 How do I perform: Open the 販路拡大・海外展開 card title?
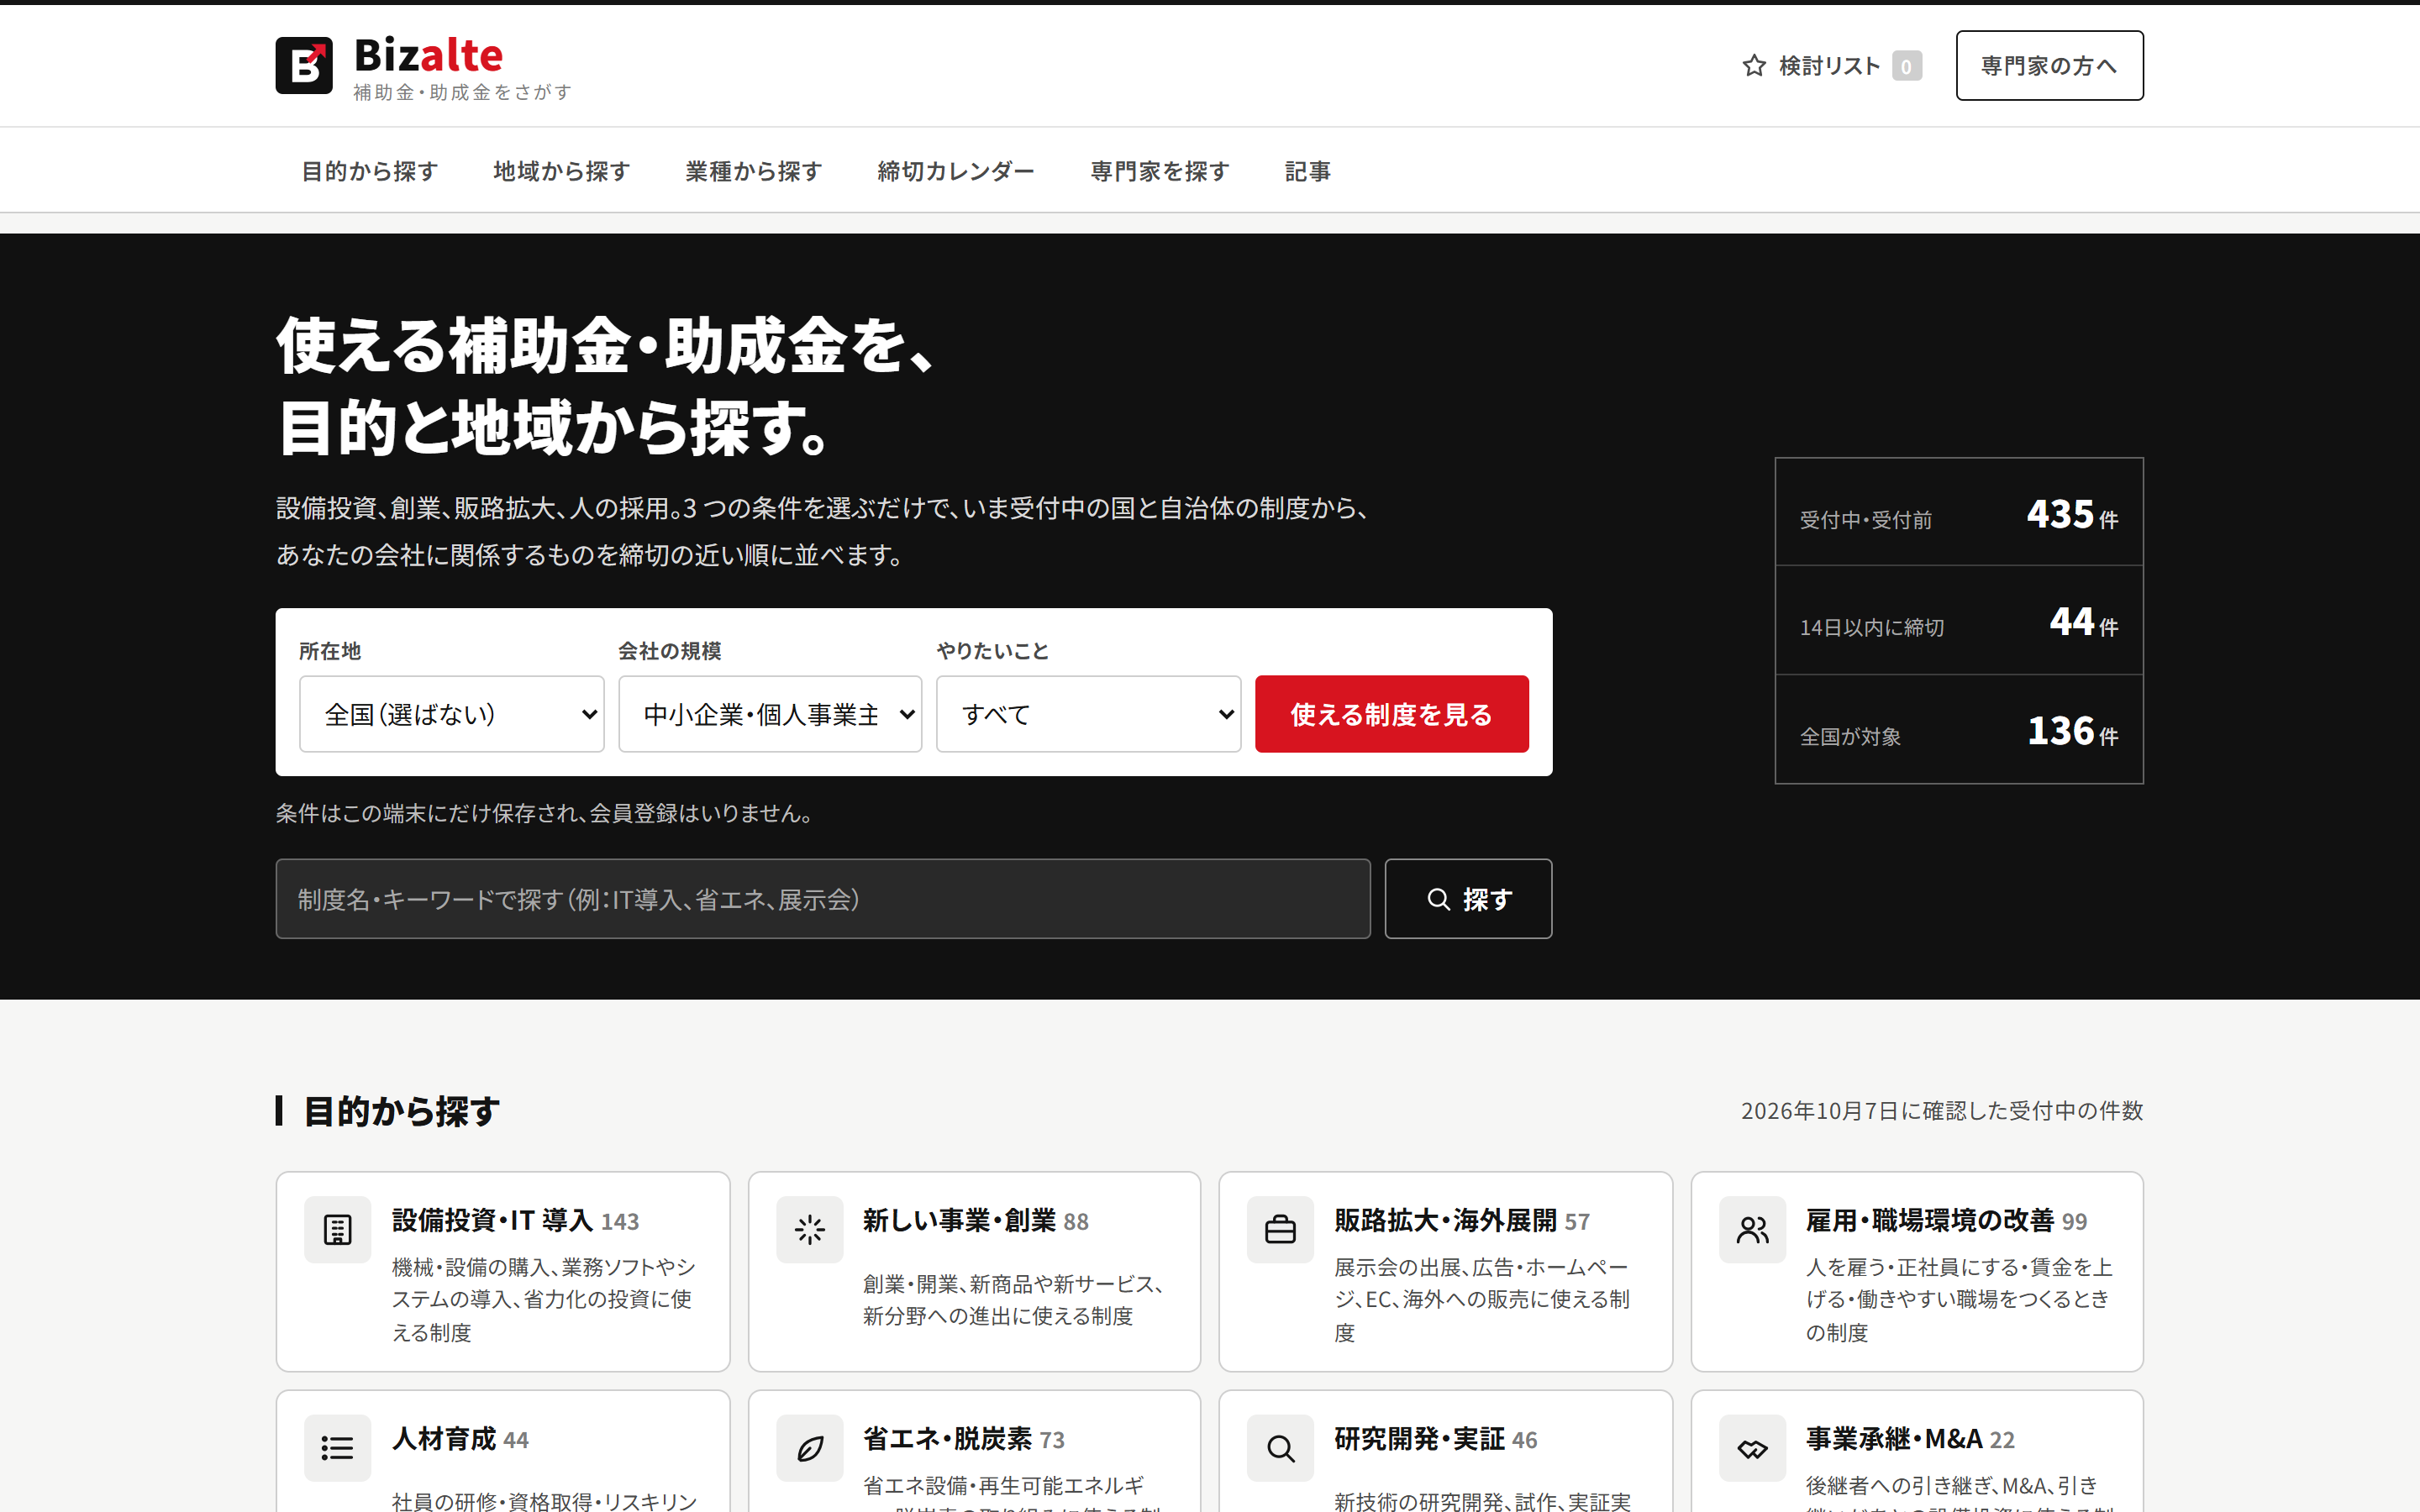click(1445, 1220)
